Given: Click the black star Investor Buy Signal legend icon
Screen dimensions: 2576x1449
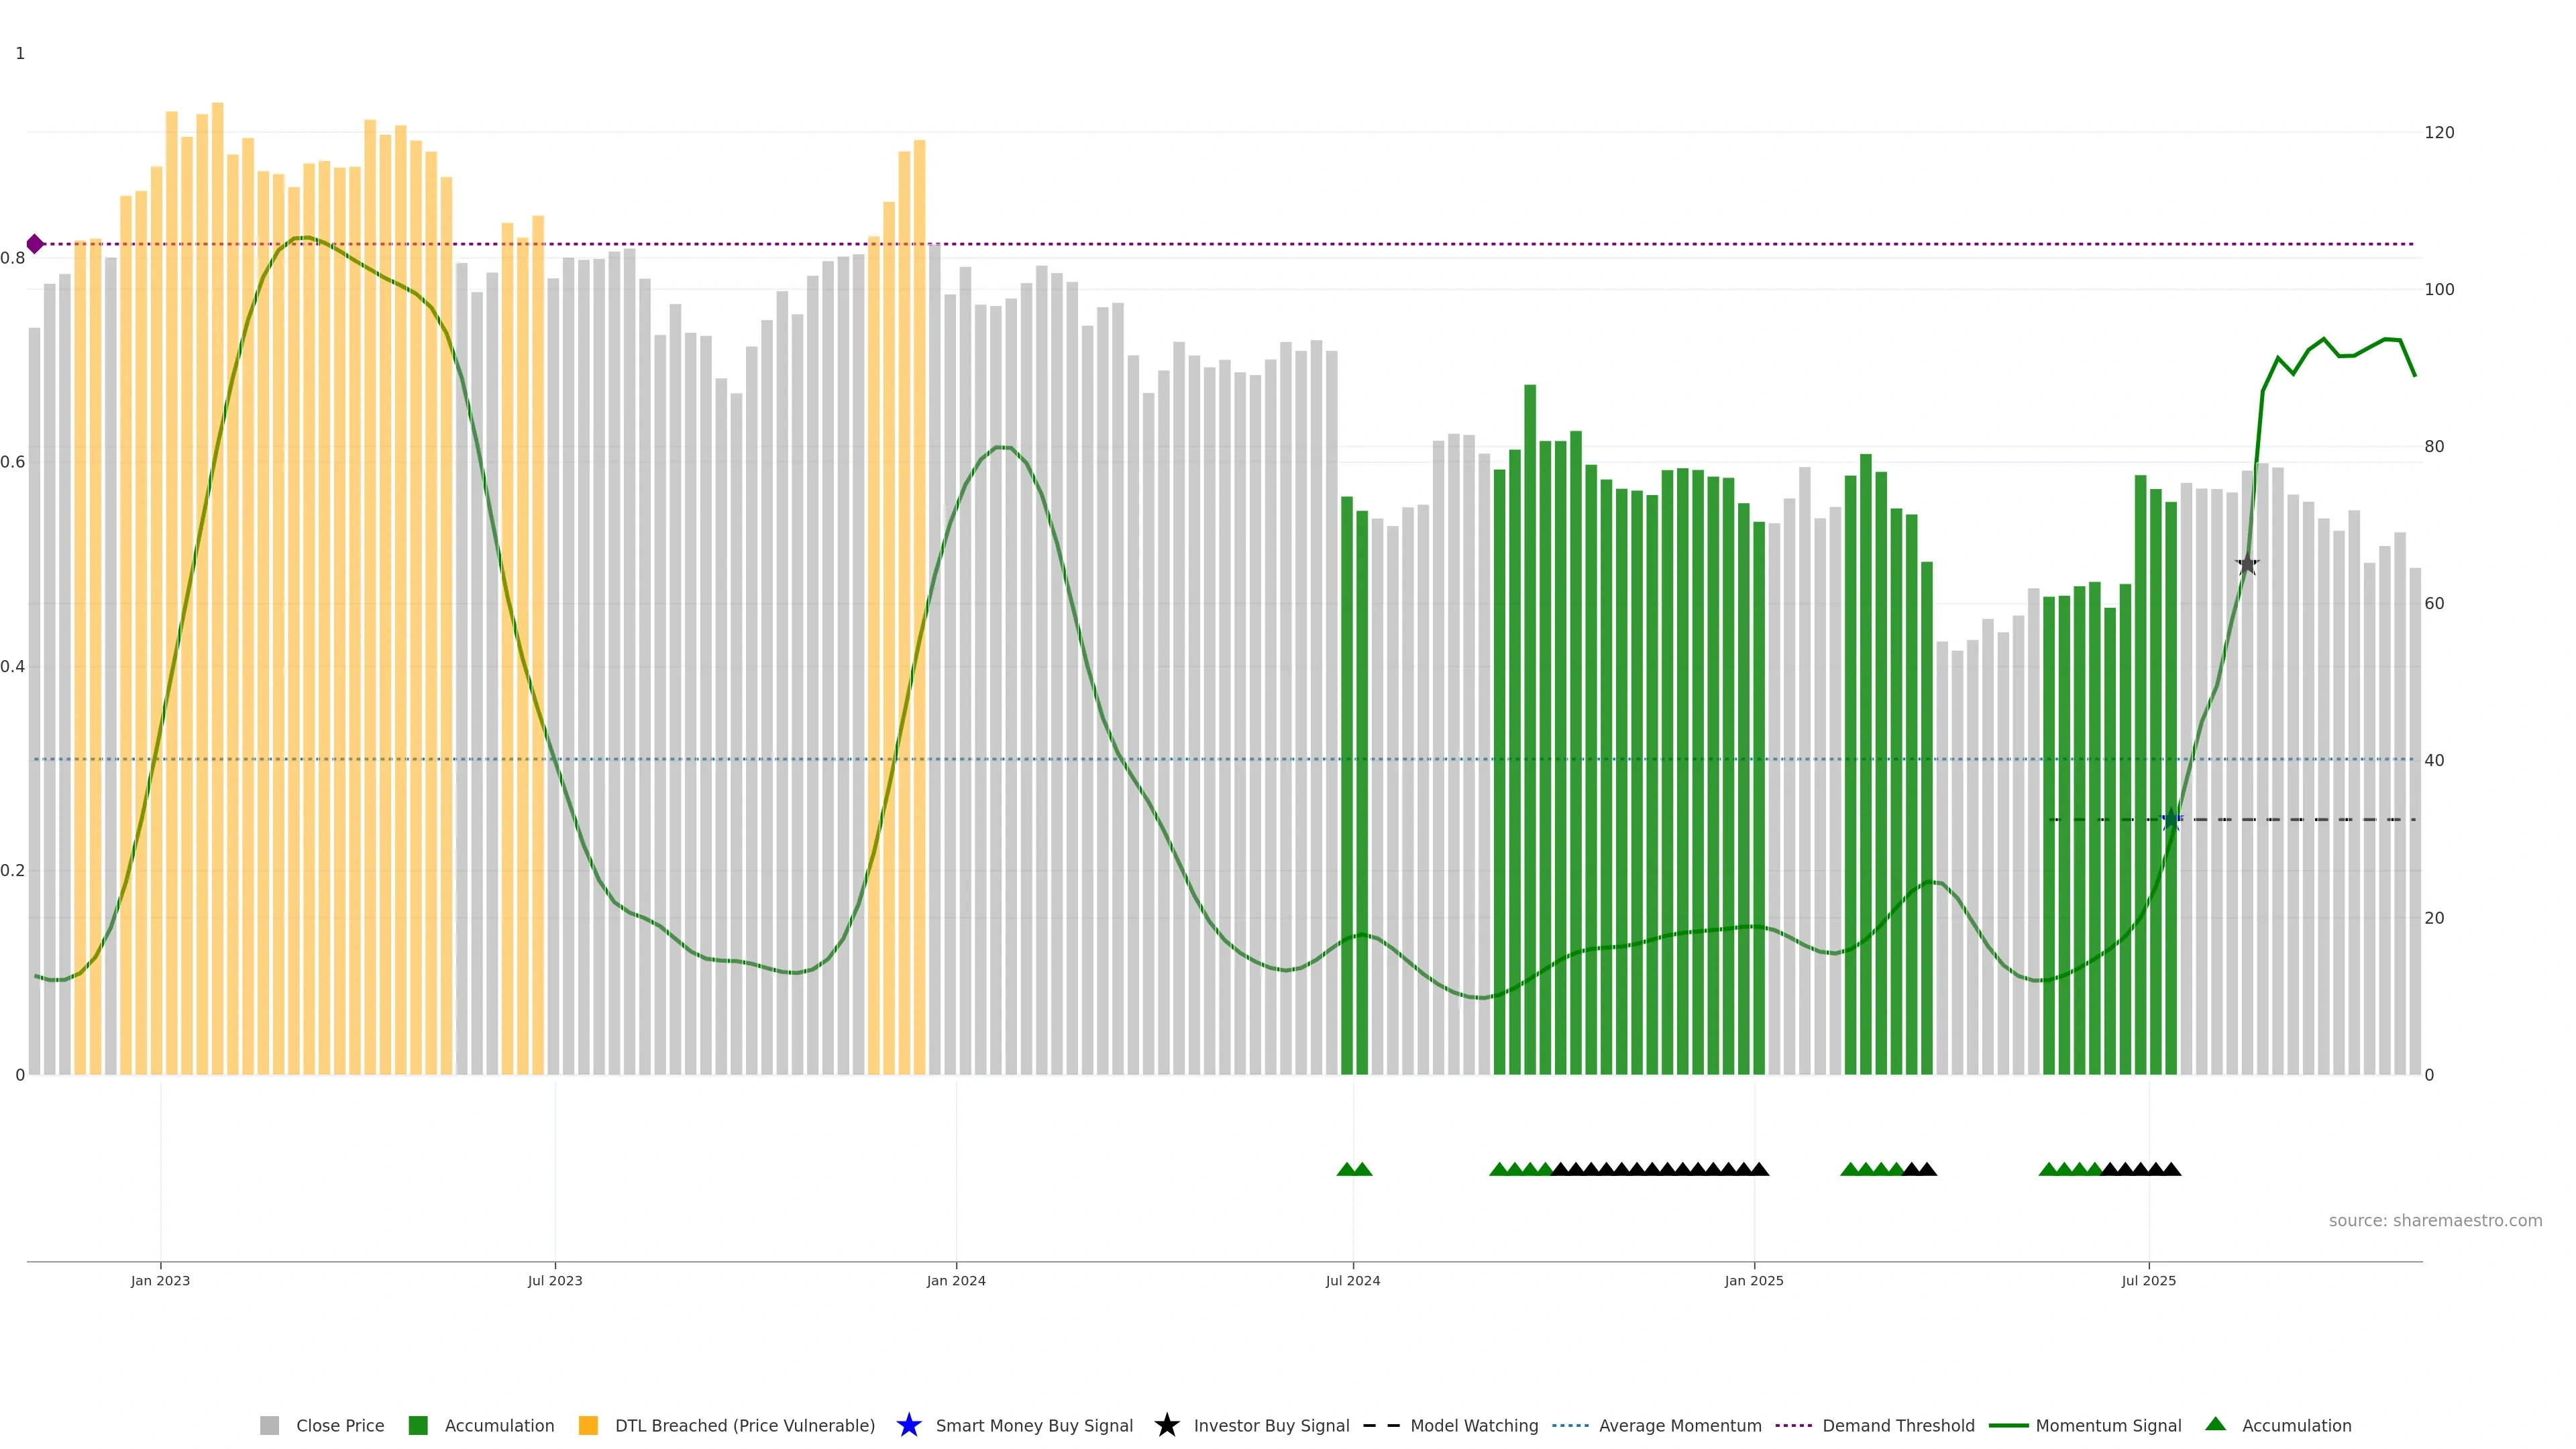Looking at the screenshot, I should tap(1166, 1425).
